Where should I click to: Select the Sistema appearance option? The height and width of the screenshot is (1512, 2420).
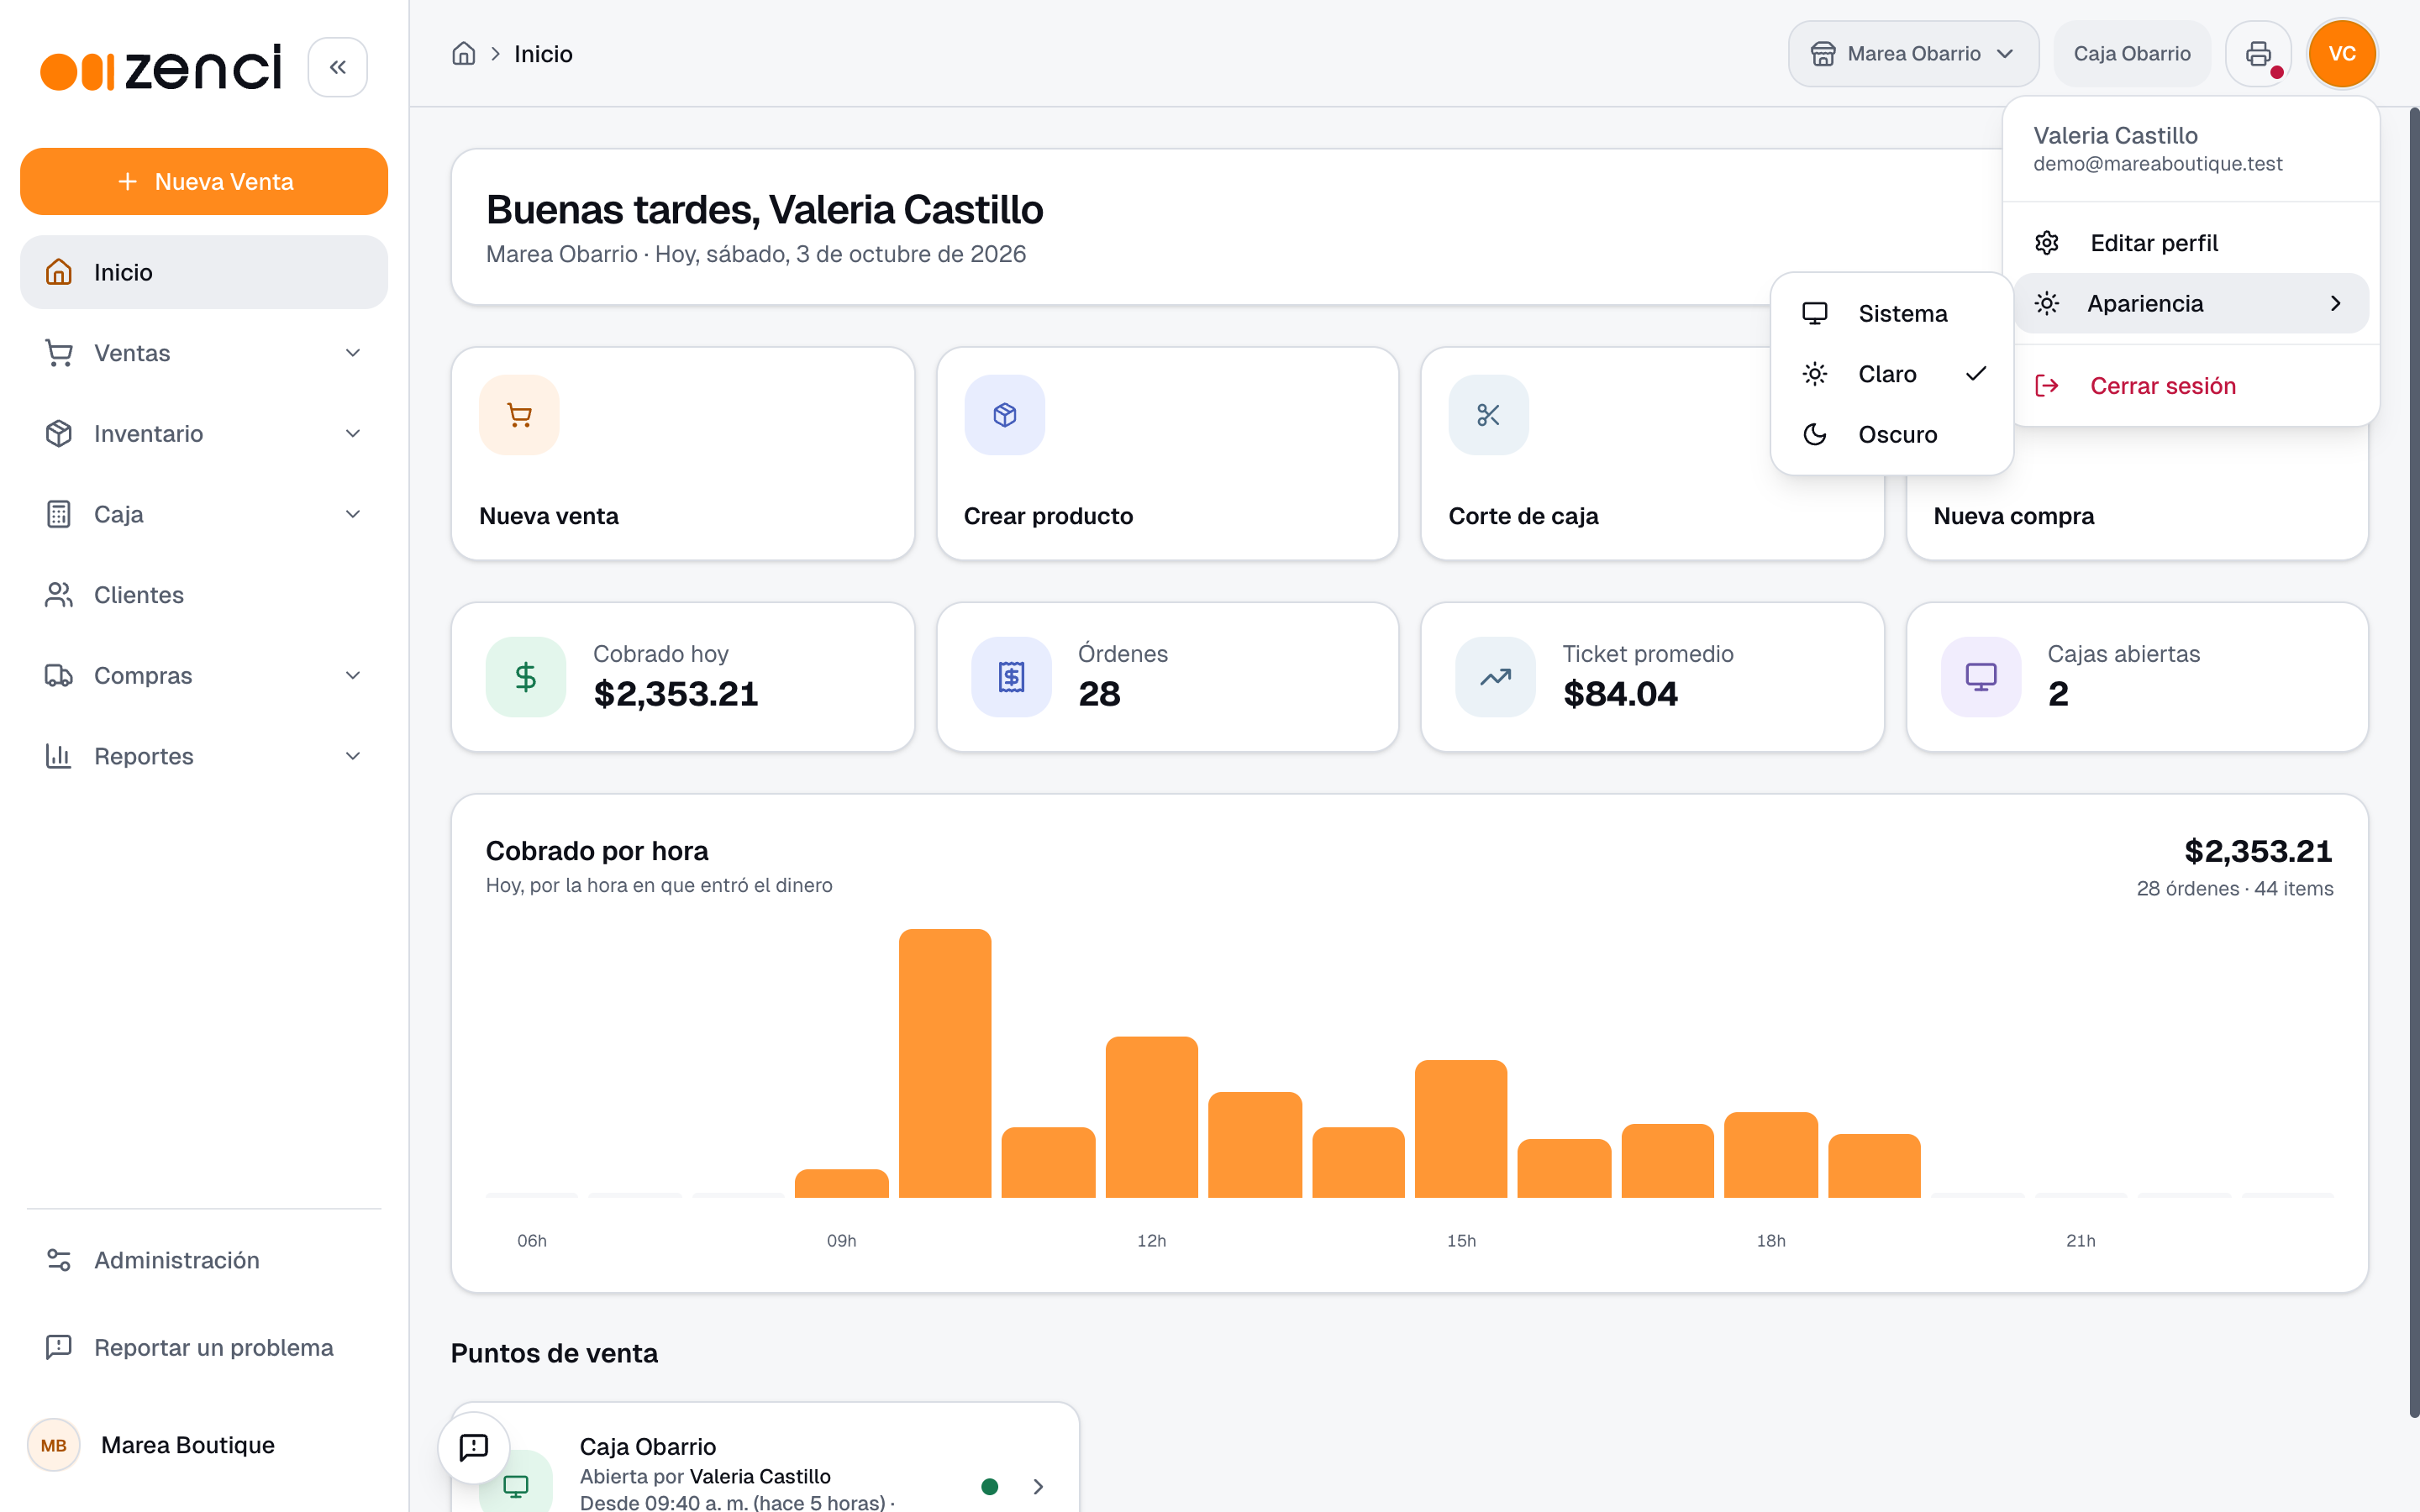(1891, 314)
